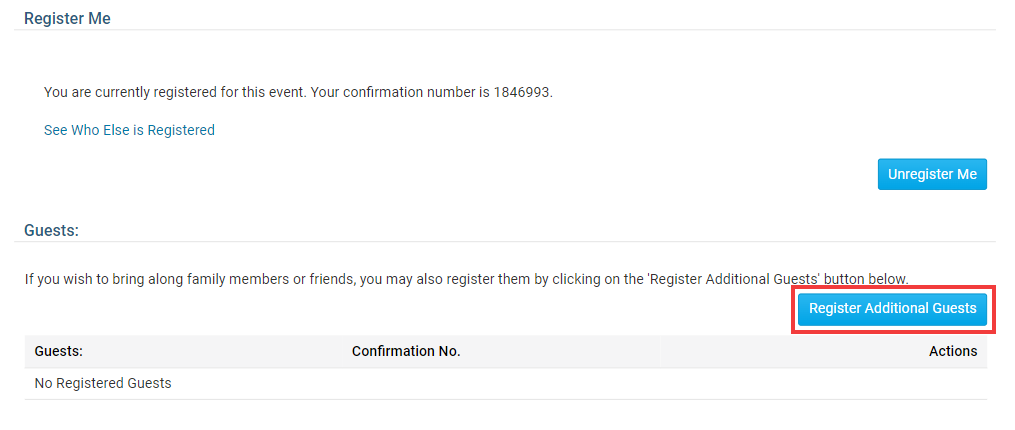1015x430 pixels.
Task: Click the 'Your confirmation number is' text
Action: click(x=399, y=92)
